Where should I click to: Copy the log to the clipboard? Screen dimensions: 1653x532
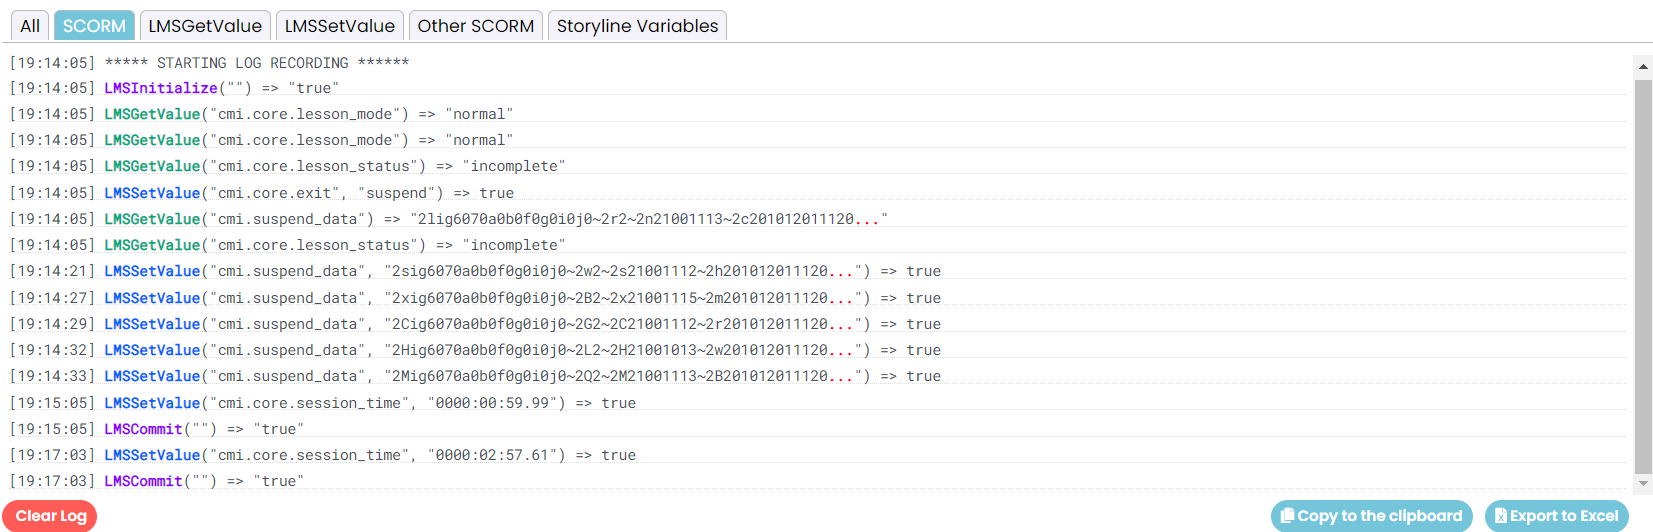(x=1371, y=516)
